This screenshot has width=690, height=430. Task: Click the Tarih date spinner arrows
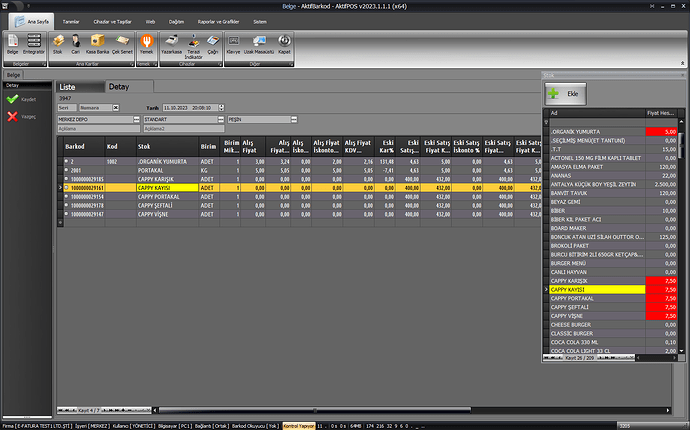(x=221, y=107)
